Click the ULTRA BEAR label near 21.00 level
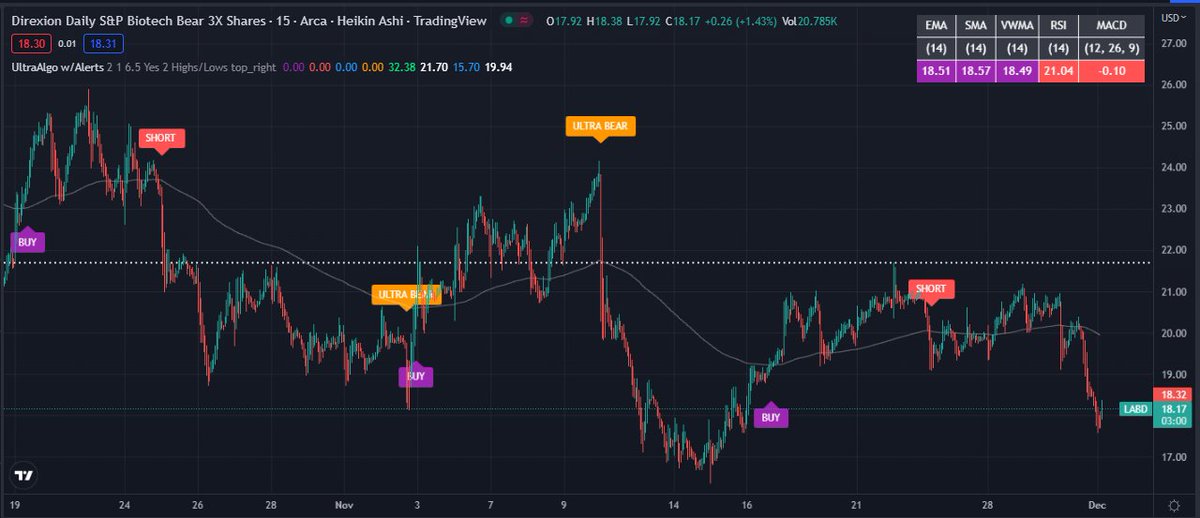 (x=405, y=295)
